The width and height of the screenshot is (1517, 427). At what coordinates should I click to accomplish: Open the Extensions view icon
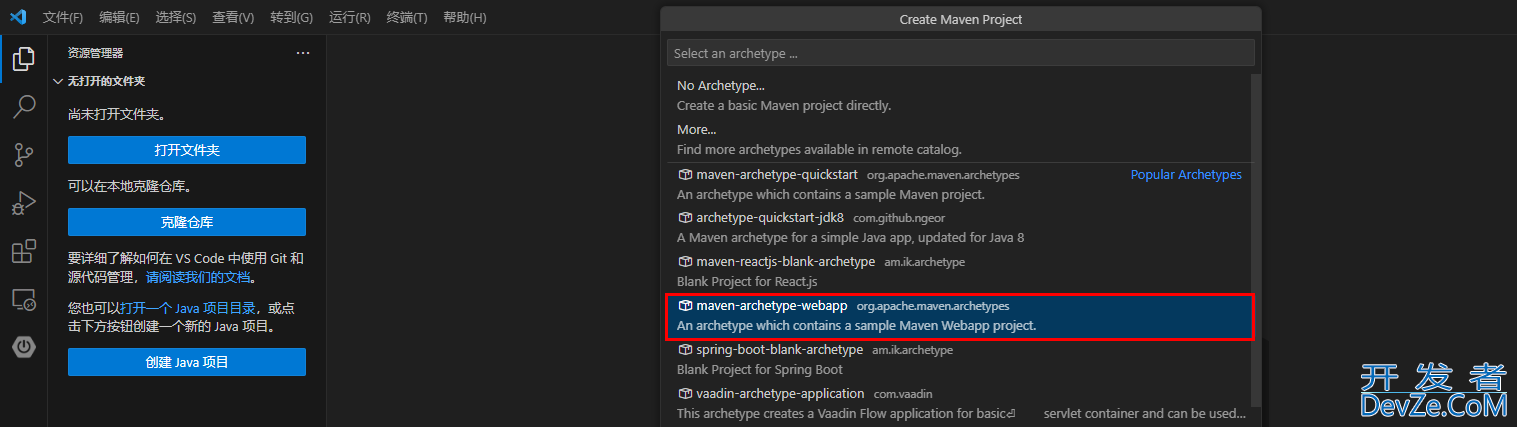point(24,251)
